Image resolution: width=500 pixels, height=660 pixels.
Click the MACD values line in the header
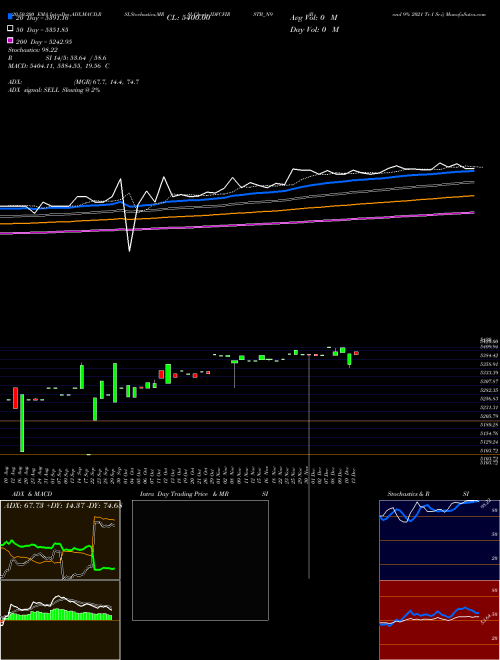pos(59,66)
